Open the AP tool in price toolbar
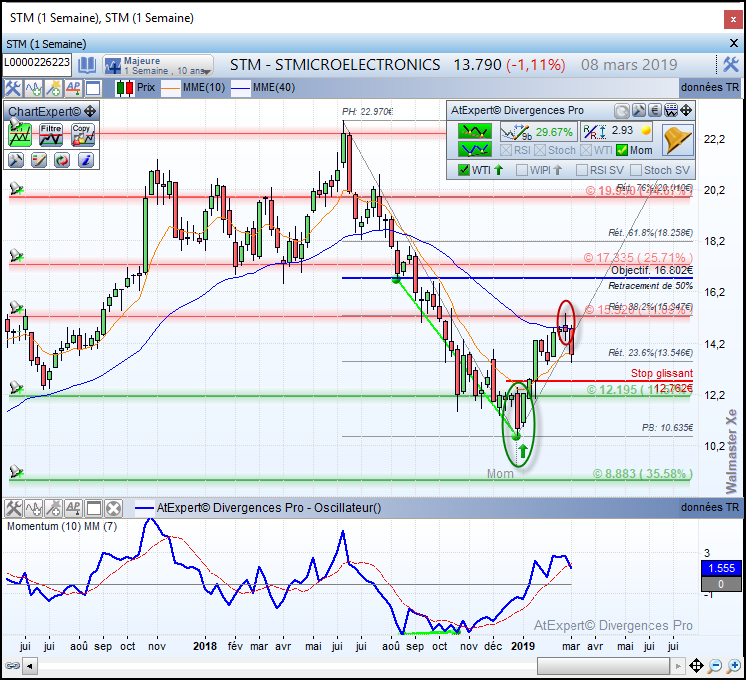Screen dimensions: 746x680 click(x=73, y=88)
